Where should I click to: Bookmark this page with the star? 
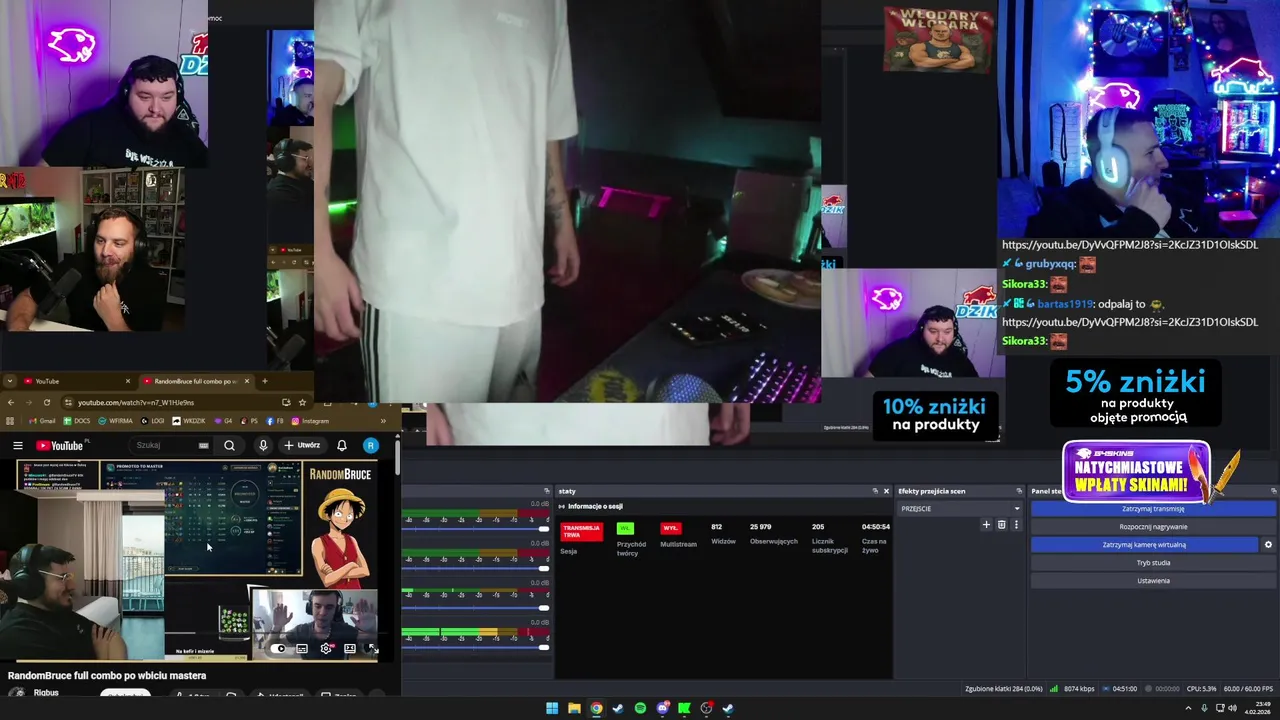[302, 402]
